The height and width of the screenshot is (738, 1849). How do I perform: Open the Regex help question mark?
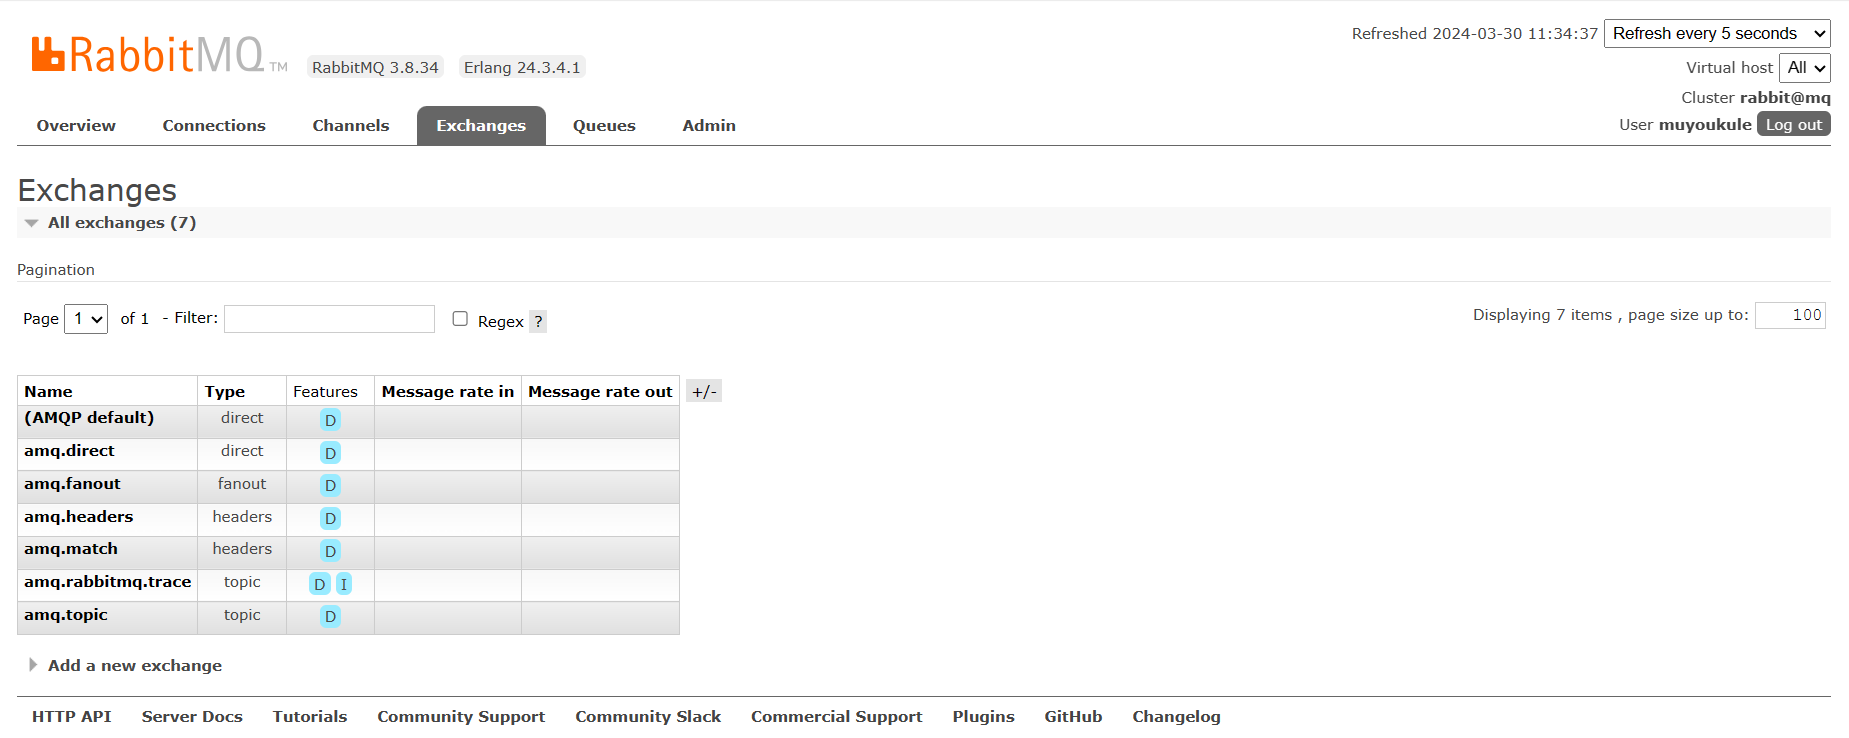538,321
